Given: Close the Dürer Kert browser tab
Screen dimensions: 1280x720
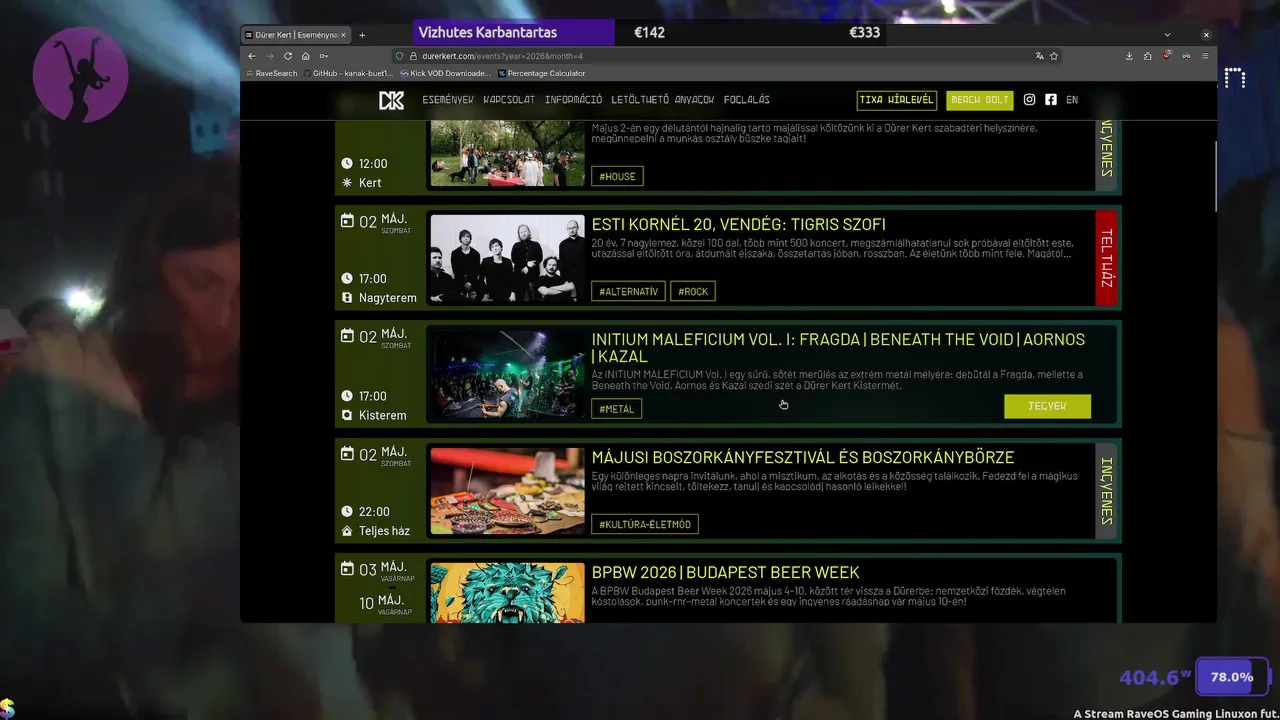Looking at the screenshot, I should [x=343, y=35].
